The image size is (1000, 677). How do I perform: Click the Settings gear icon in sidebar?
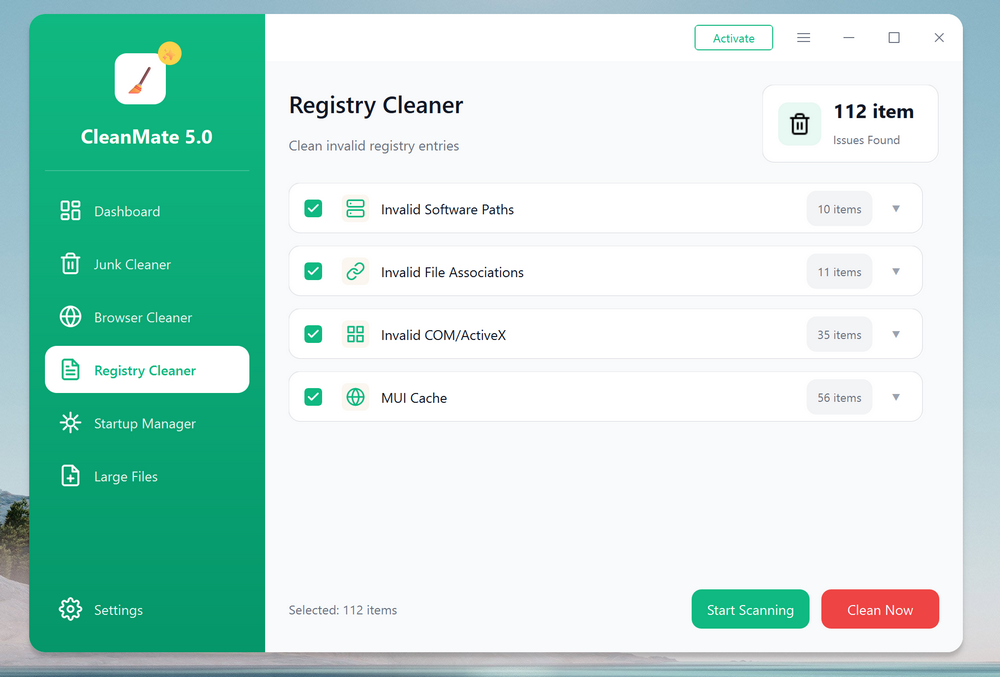coord(70,610)
